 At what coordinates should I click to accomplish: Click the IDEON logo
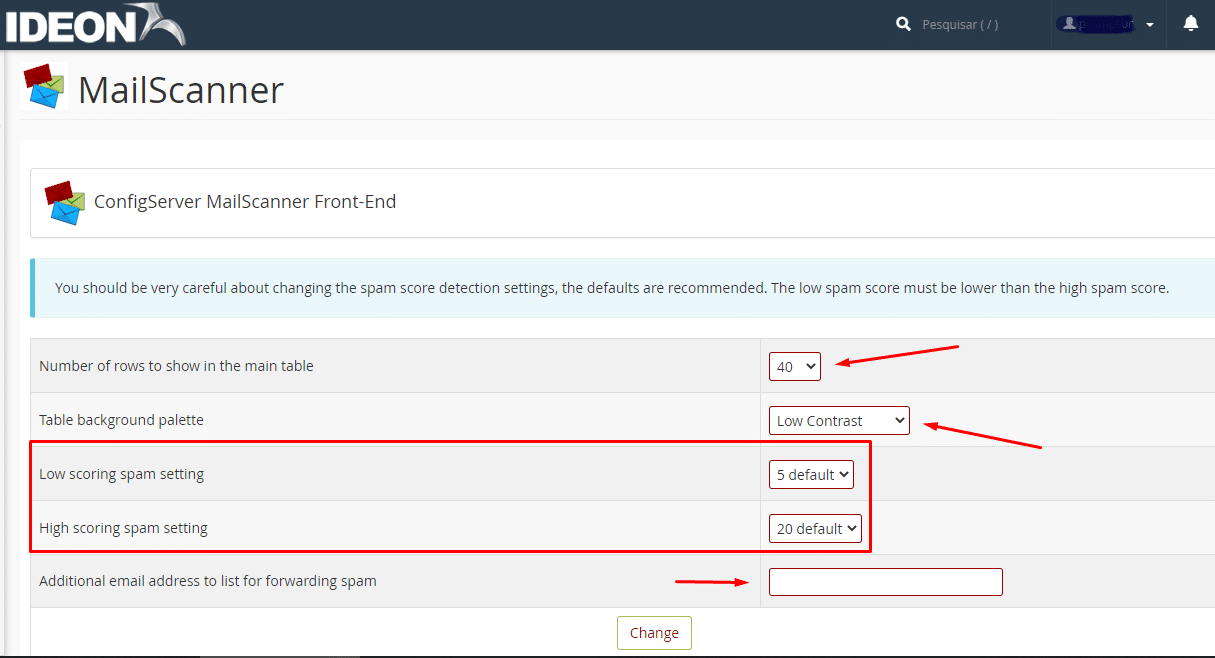pos(93,22)
